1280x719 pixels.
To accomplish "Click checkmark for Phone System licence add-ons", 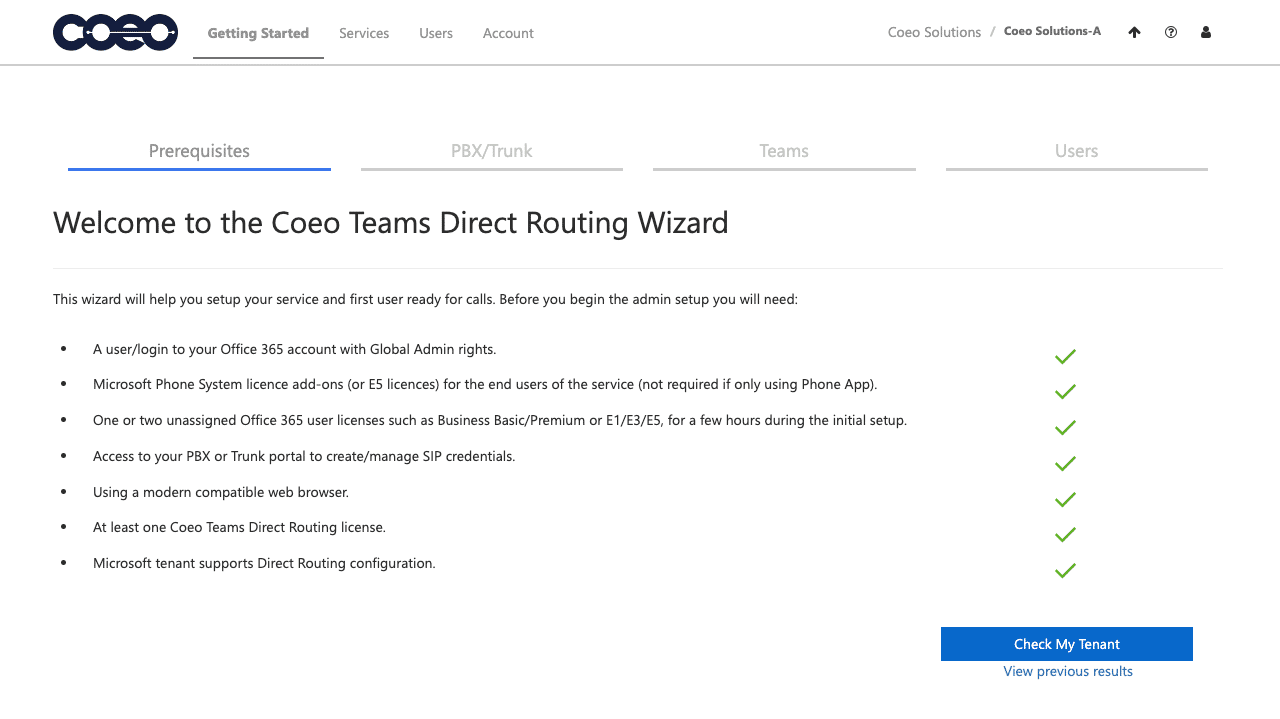I will (x=1065, y=392).
